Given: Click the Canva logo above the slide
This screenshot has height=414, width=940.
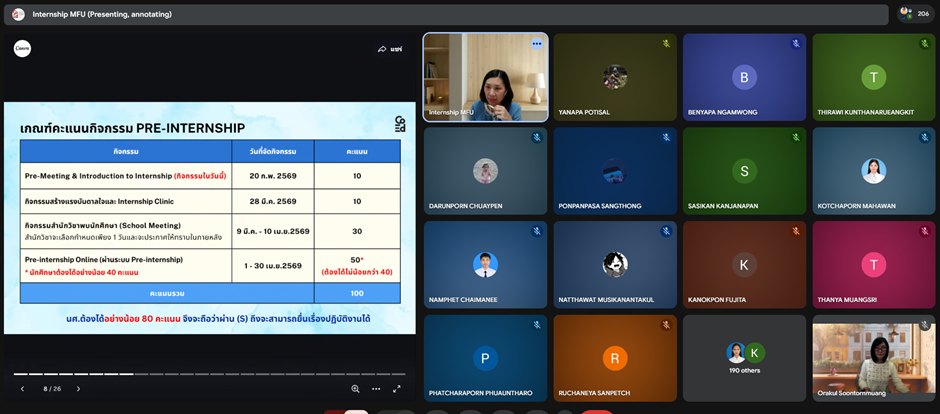Looking at the screenshot, I should pos(22,48).
